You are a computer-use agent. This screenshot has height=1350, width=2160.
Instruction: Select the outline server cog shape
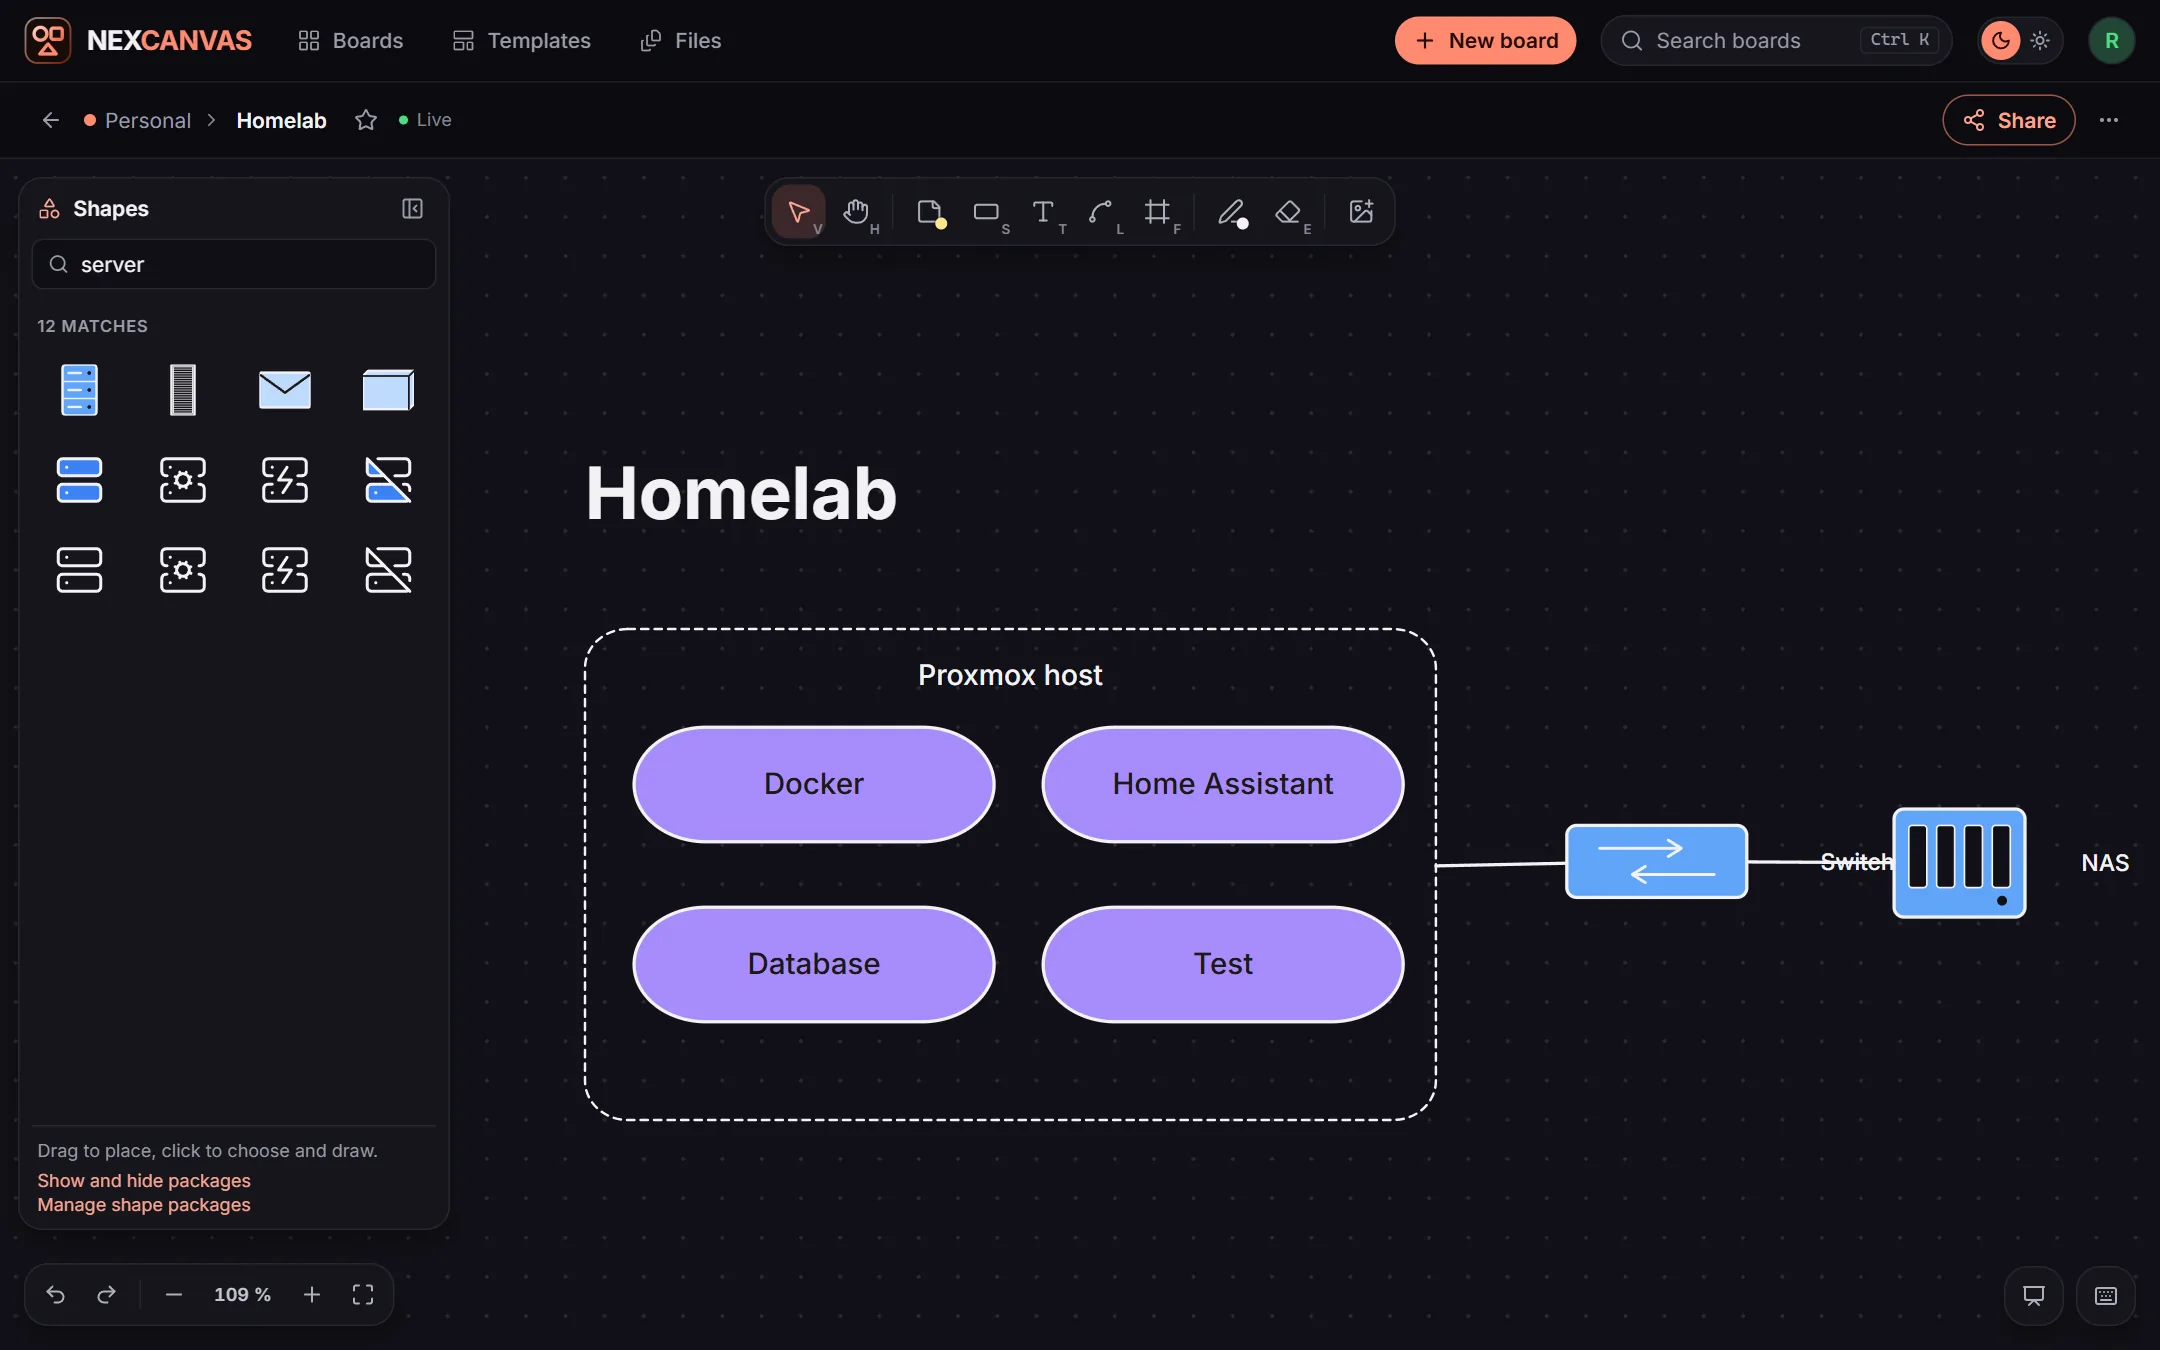(182, 570)
